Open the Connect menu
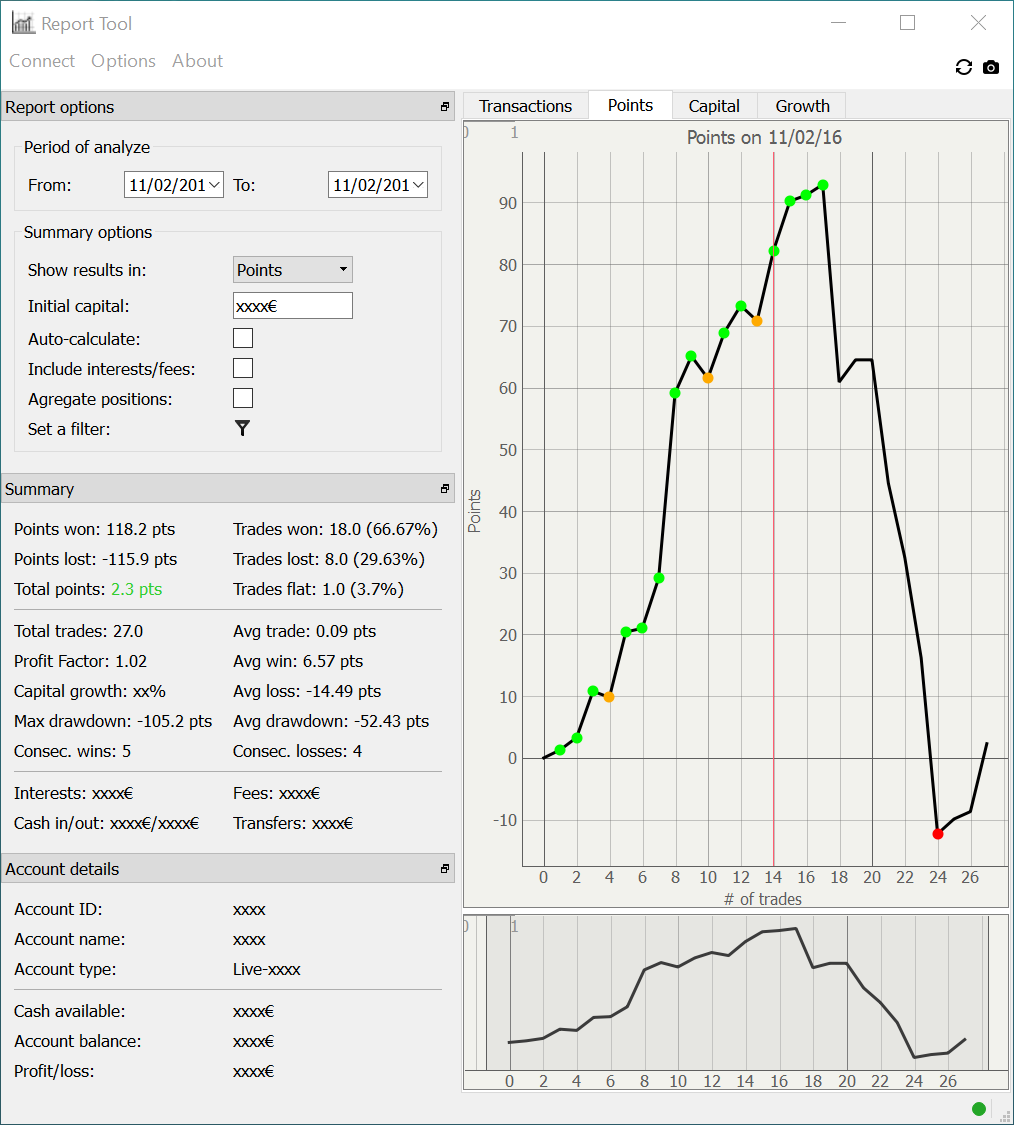Image resolution: width=1014 pixels, height=1125 pixels. 42,61
